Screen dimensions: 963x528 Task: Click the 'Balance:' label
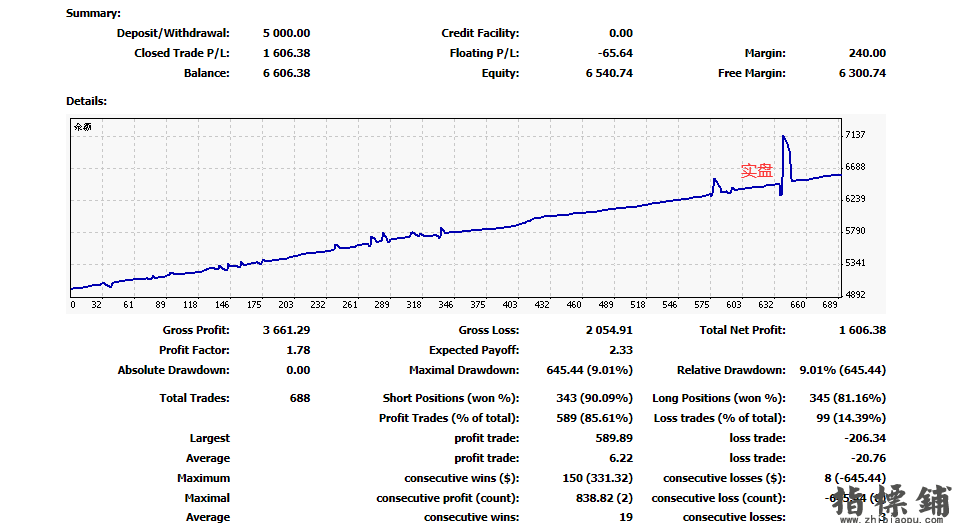[206, 73]
